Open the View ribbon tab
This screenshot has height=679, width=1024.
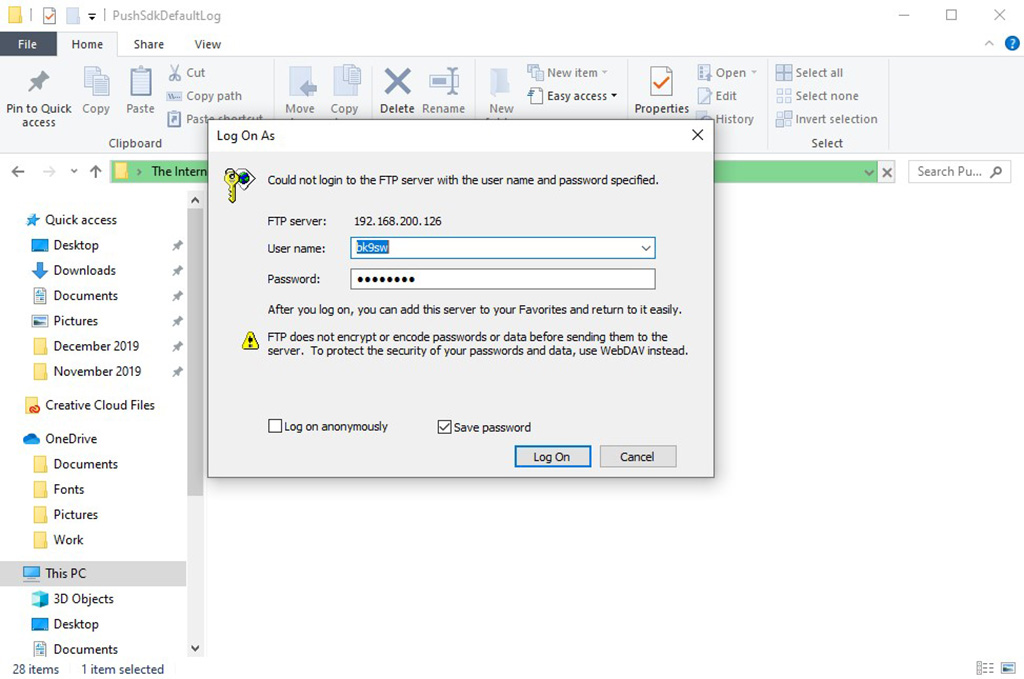coord(207,44)
